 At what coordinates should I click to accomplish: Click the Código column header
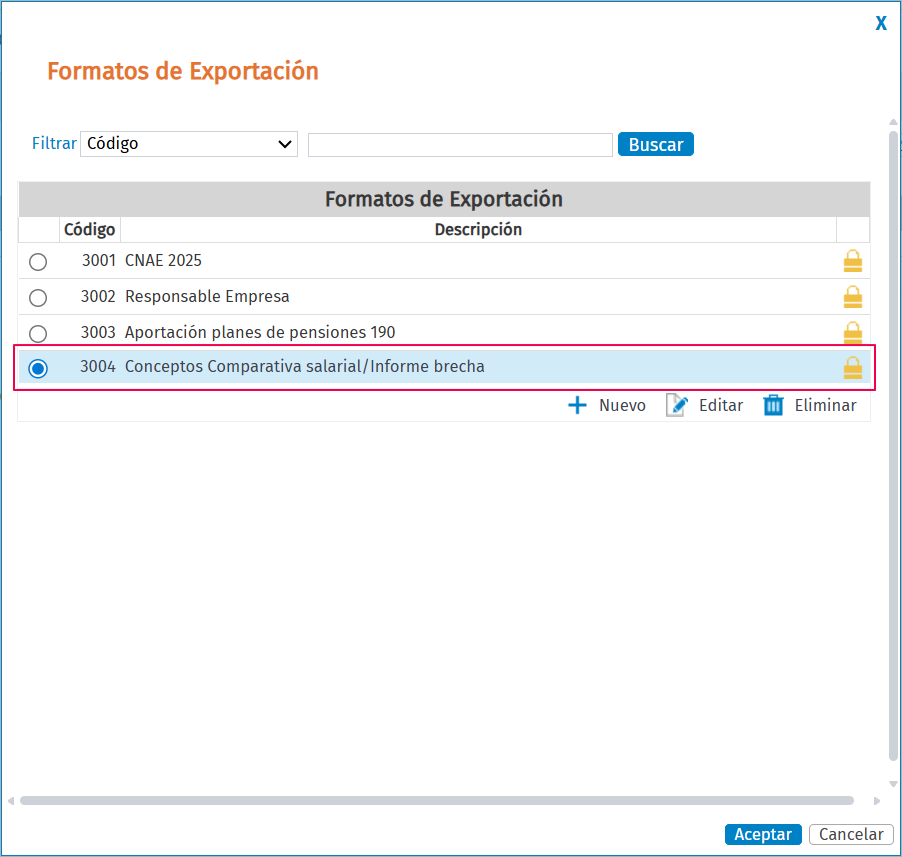click(90, 229)
